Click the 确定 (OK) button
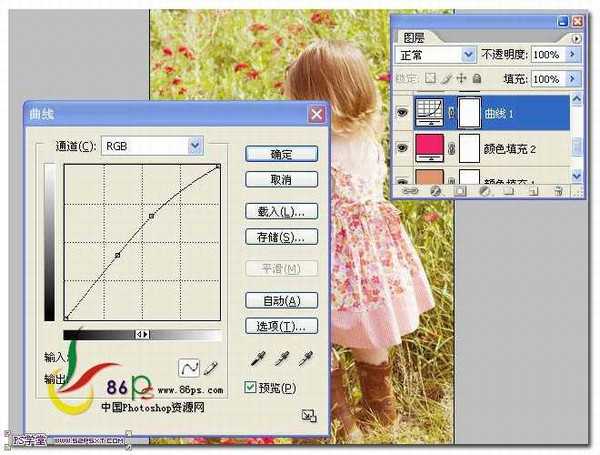This screenshot has height=455, width=600. 281,154
